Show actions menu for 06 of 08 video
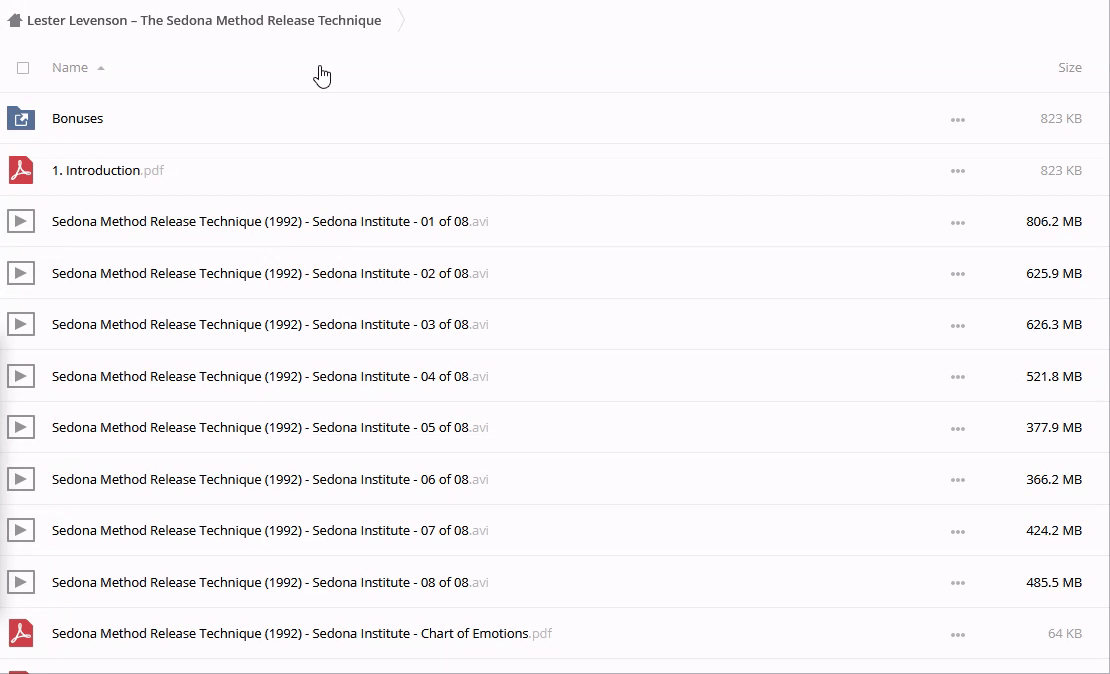 (957, 480)
